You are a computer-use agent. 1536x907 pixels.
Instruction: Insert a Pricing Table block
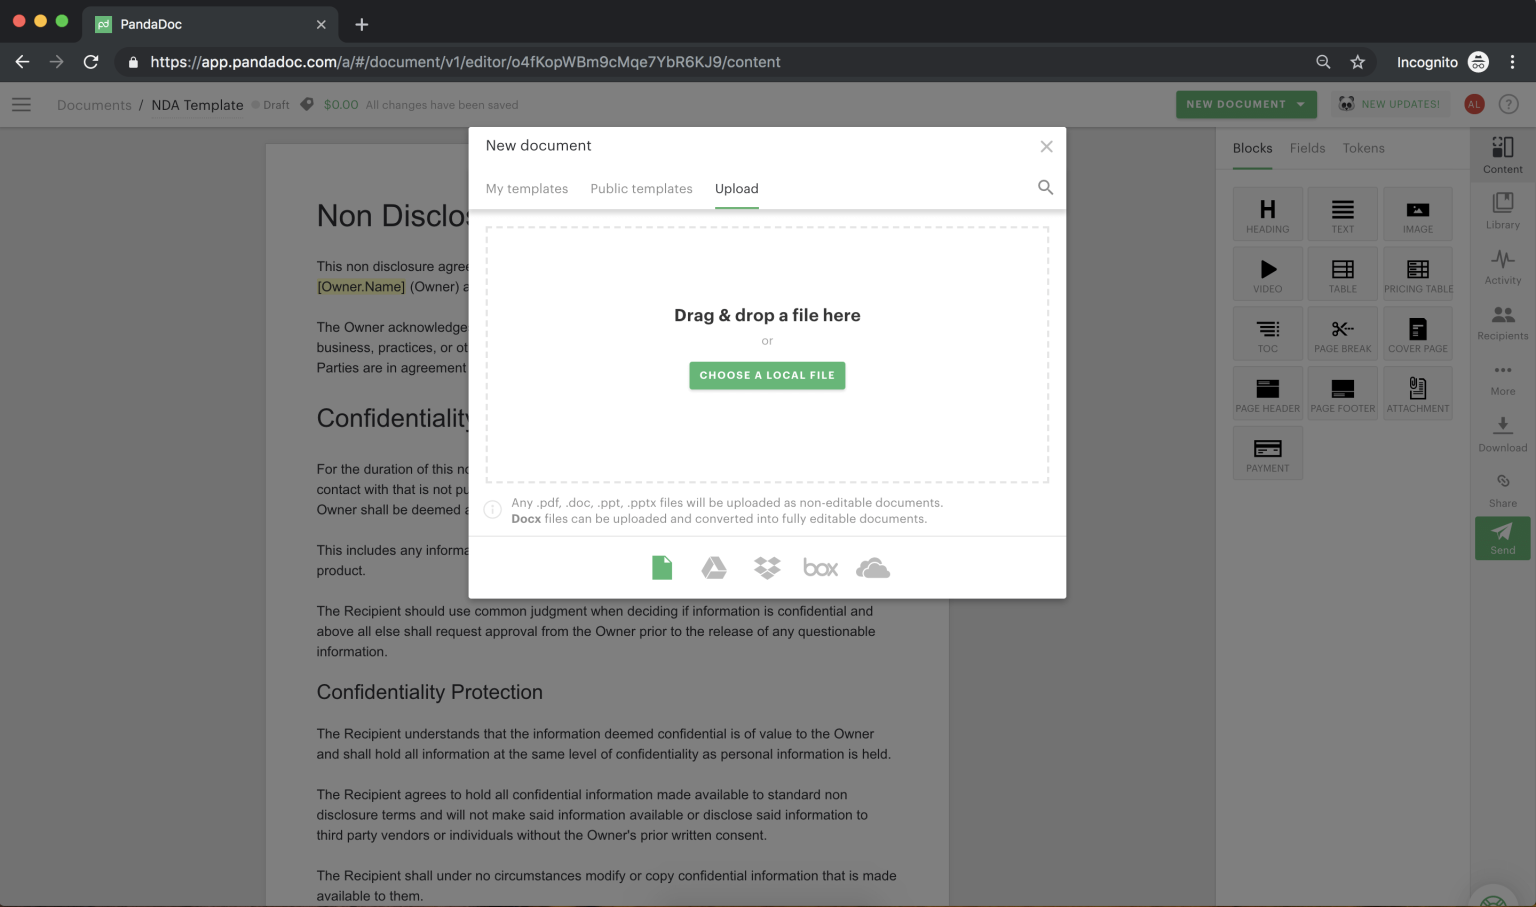pos(1417,273)
